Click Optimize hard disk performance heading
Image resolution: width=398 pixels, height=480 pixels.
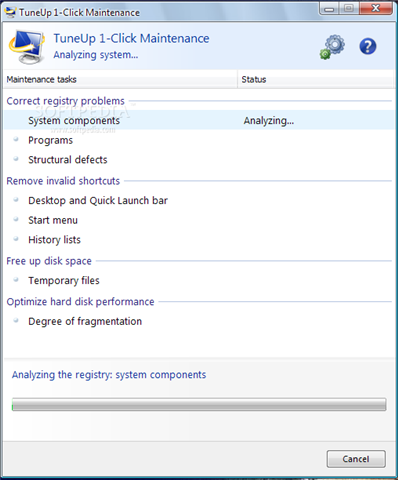(80, 302)
